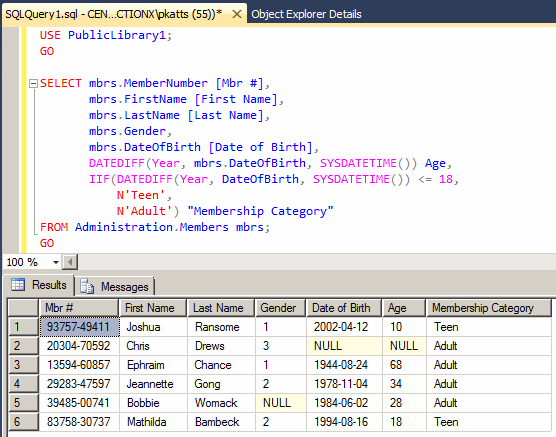Image resolution: width=556 pixels, height=437 pixels.
Task: Open the 100 % zoom dropdown
Action: (56, 262)
